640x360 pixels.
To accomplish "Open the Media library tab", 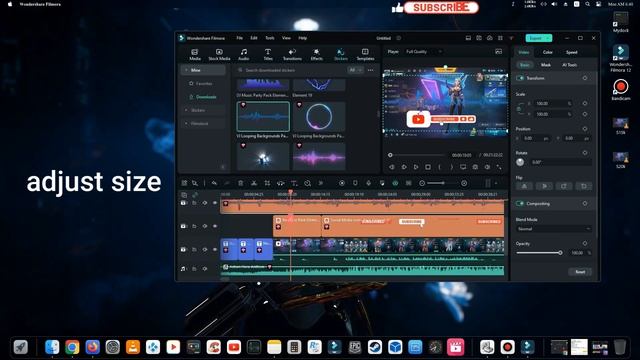I will click(195, 54).
